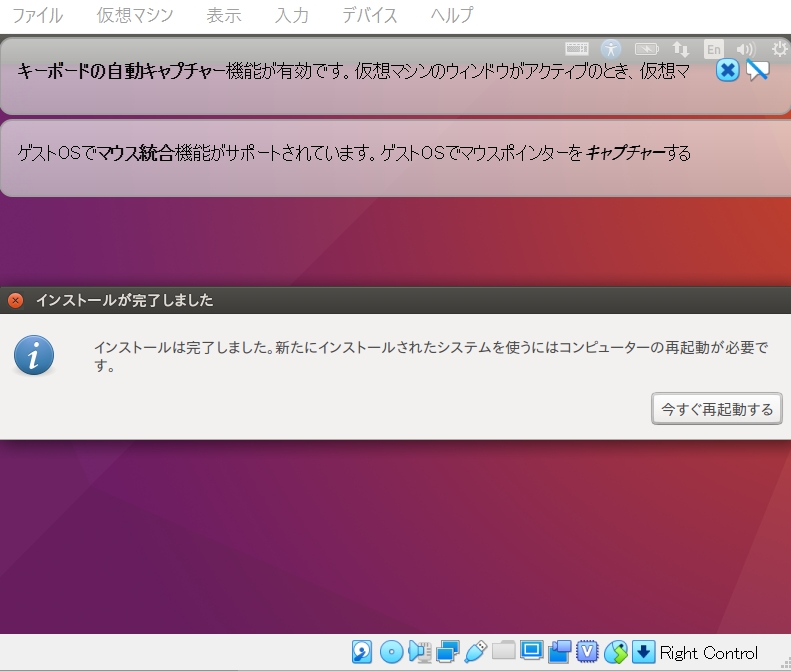The image size is (791, 671).
Task: Click the 今すぐ再起動する button
Action: tap(717, 409)
